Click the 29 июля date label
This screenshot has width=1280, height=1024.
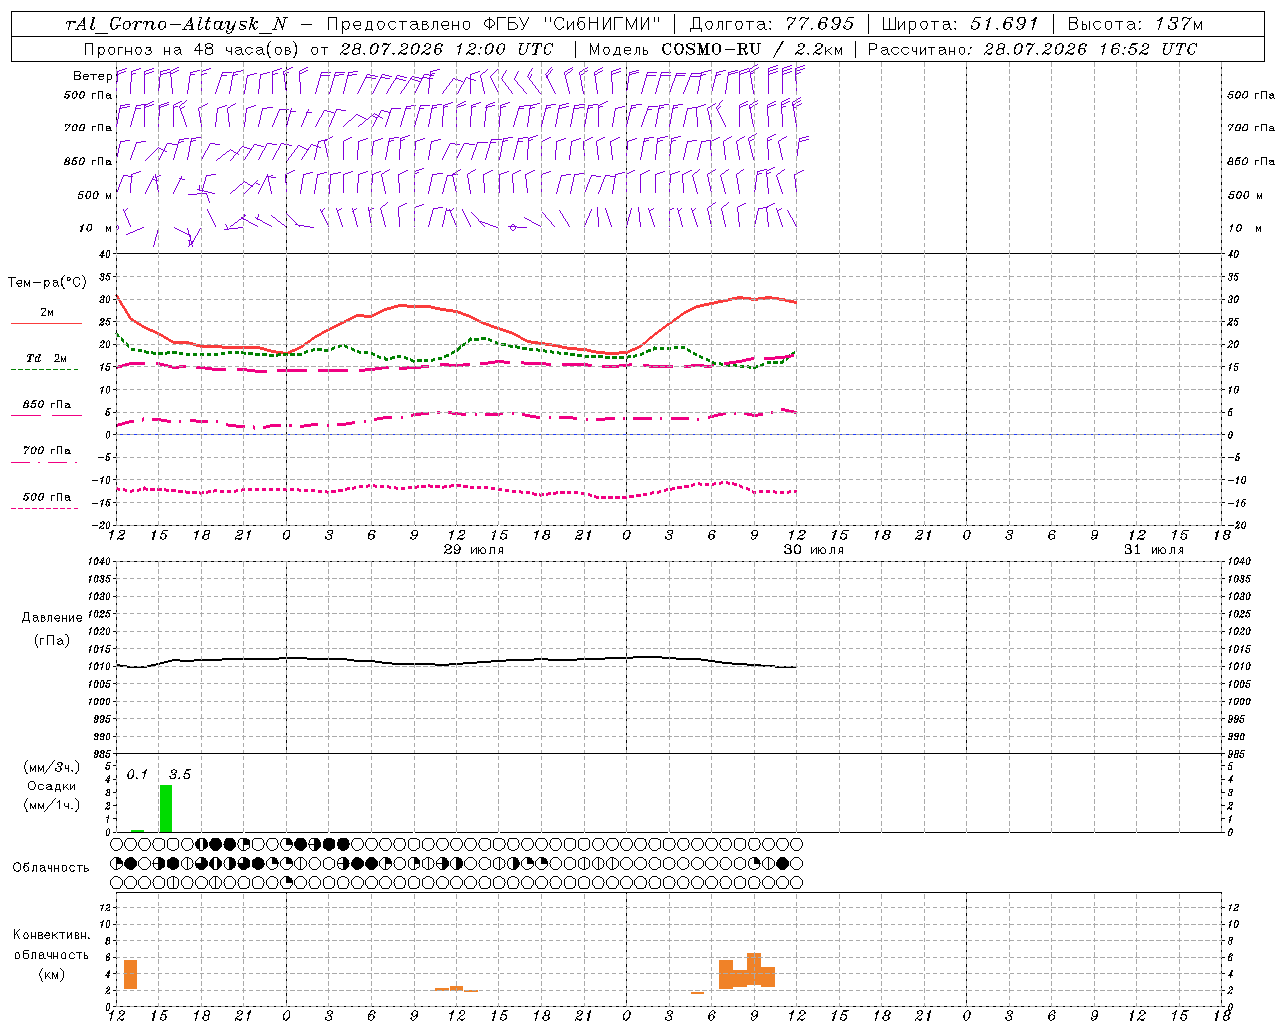[x=474, y=550]
